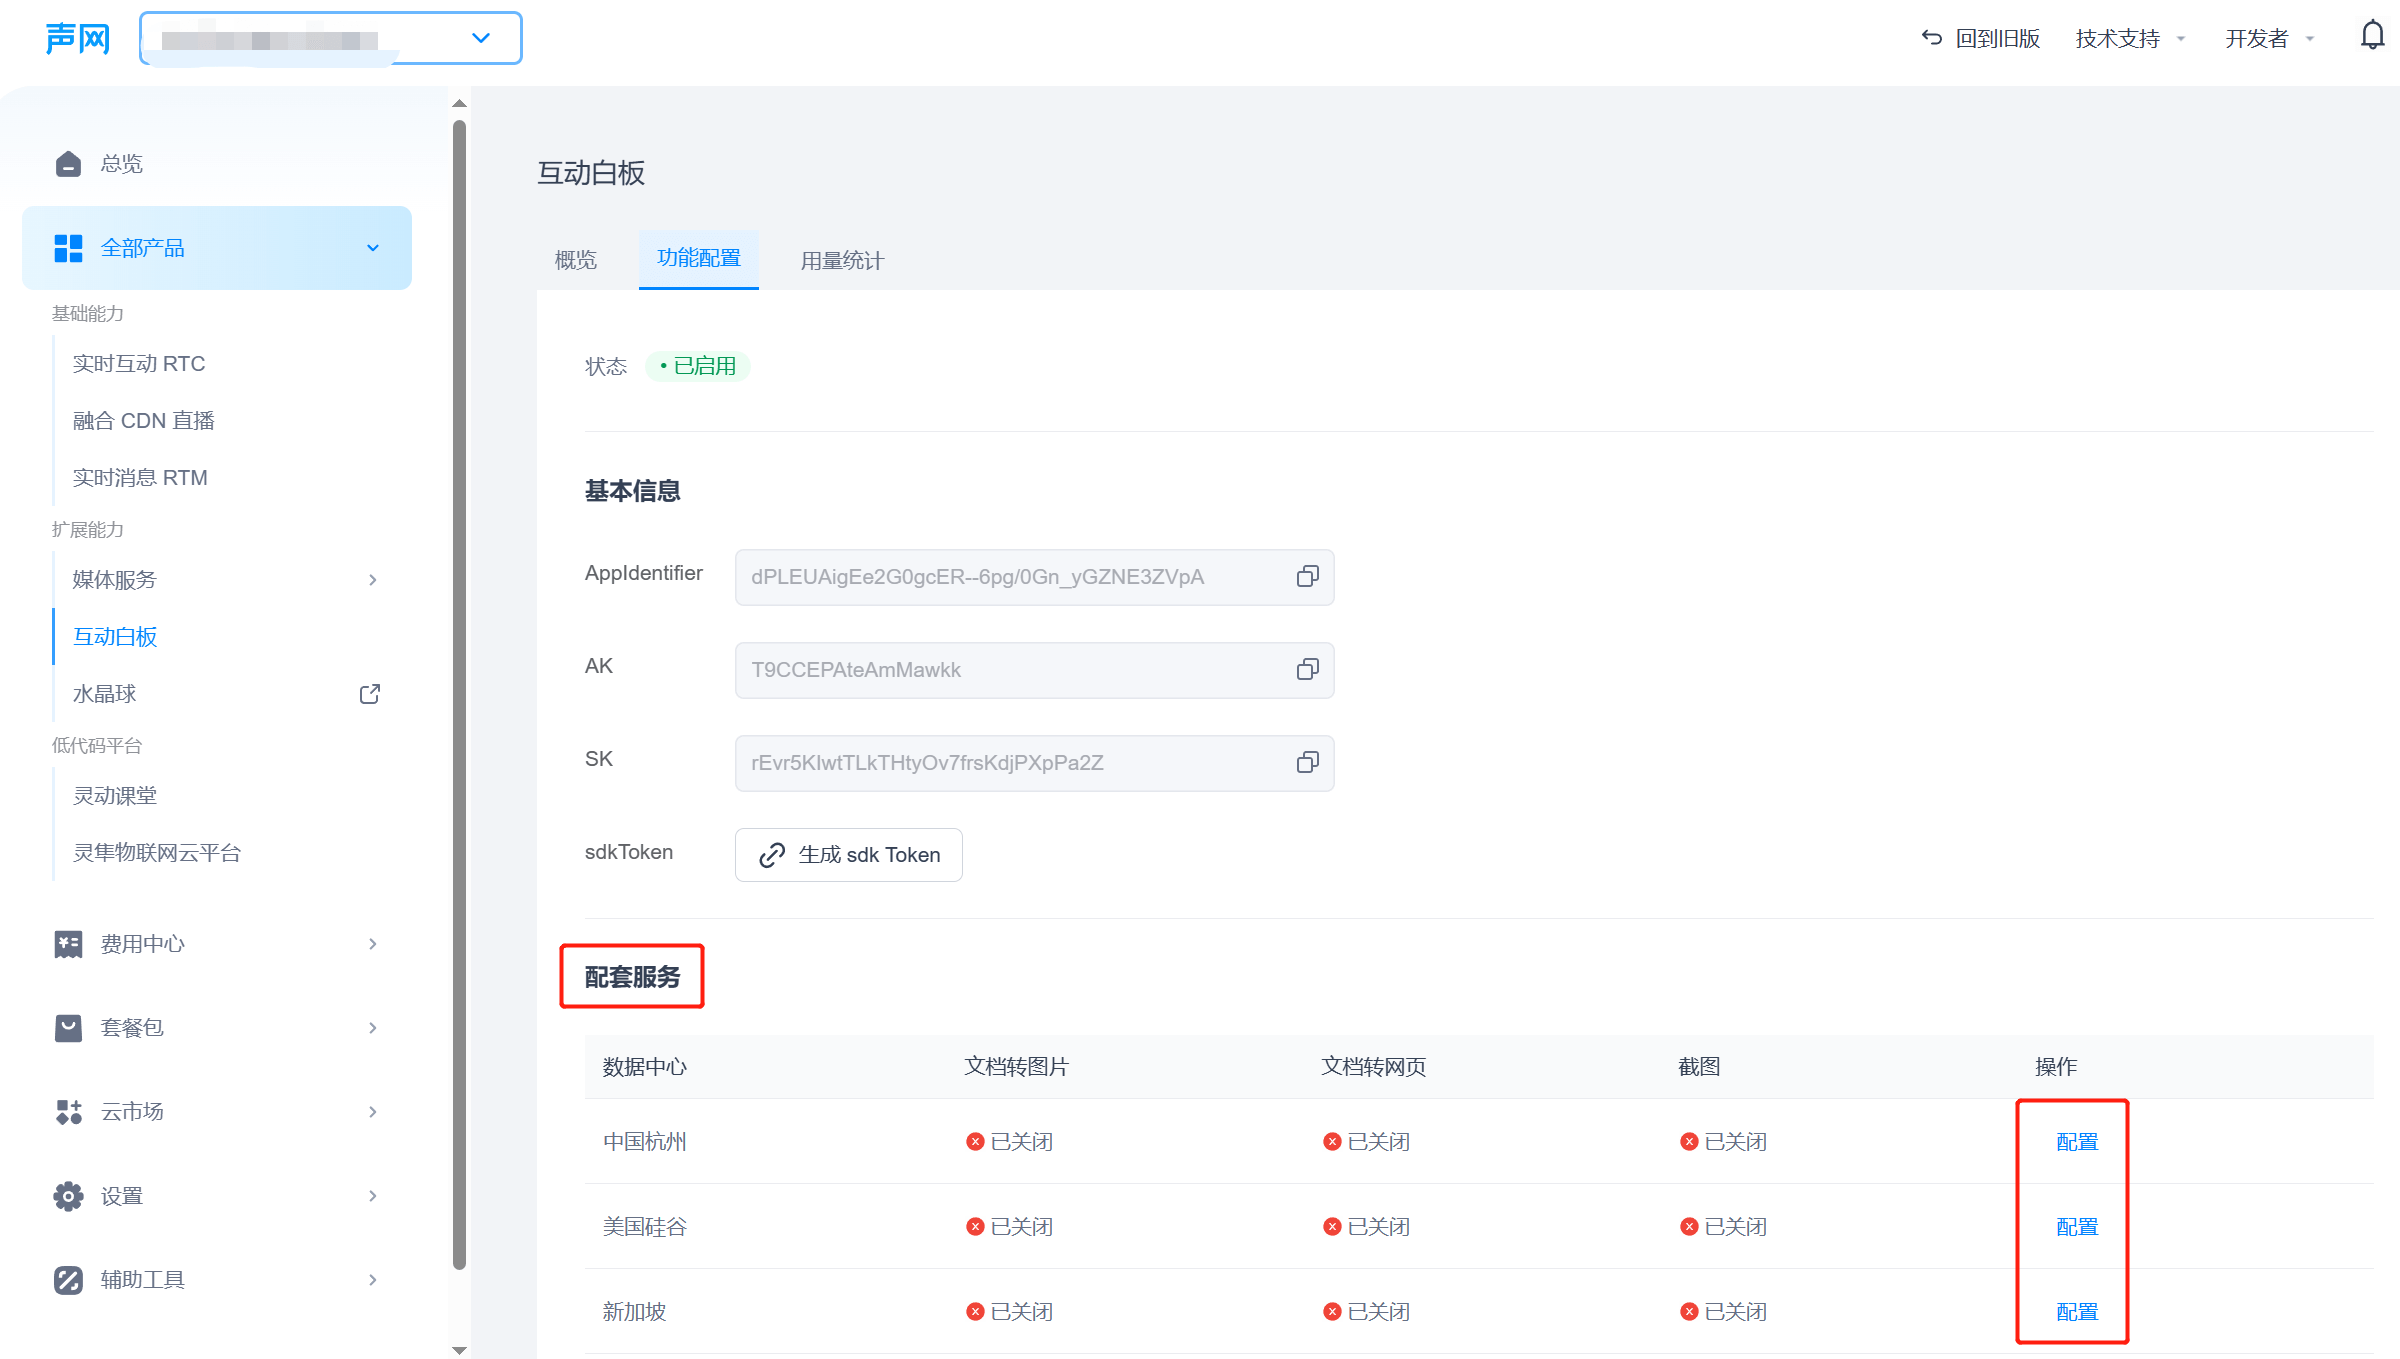Click the SK field
Image resolution: width=2400 pixels, height=1359 pixels.
[x=1034, y=763]
